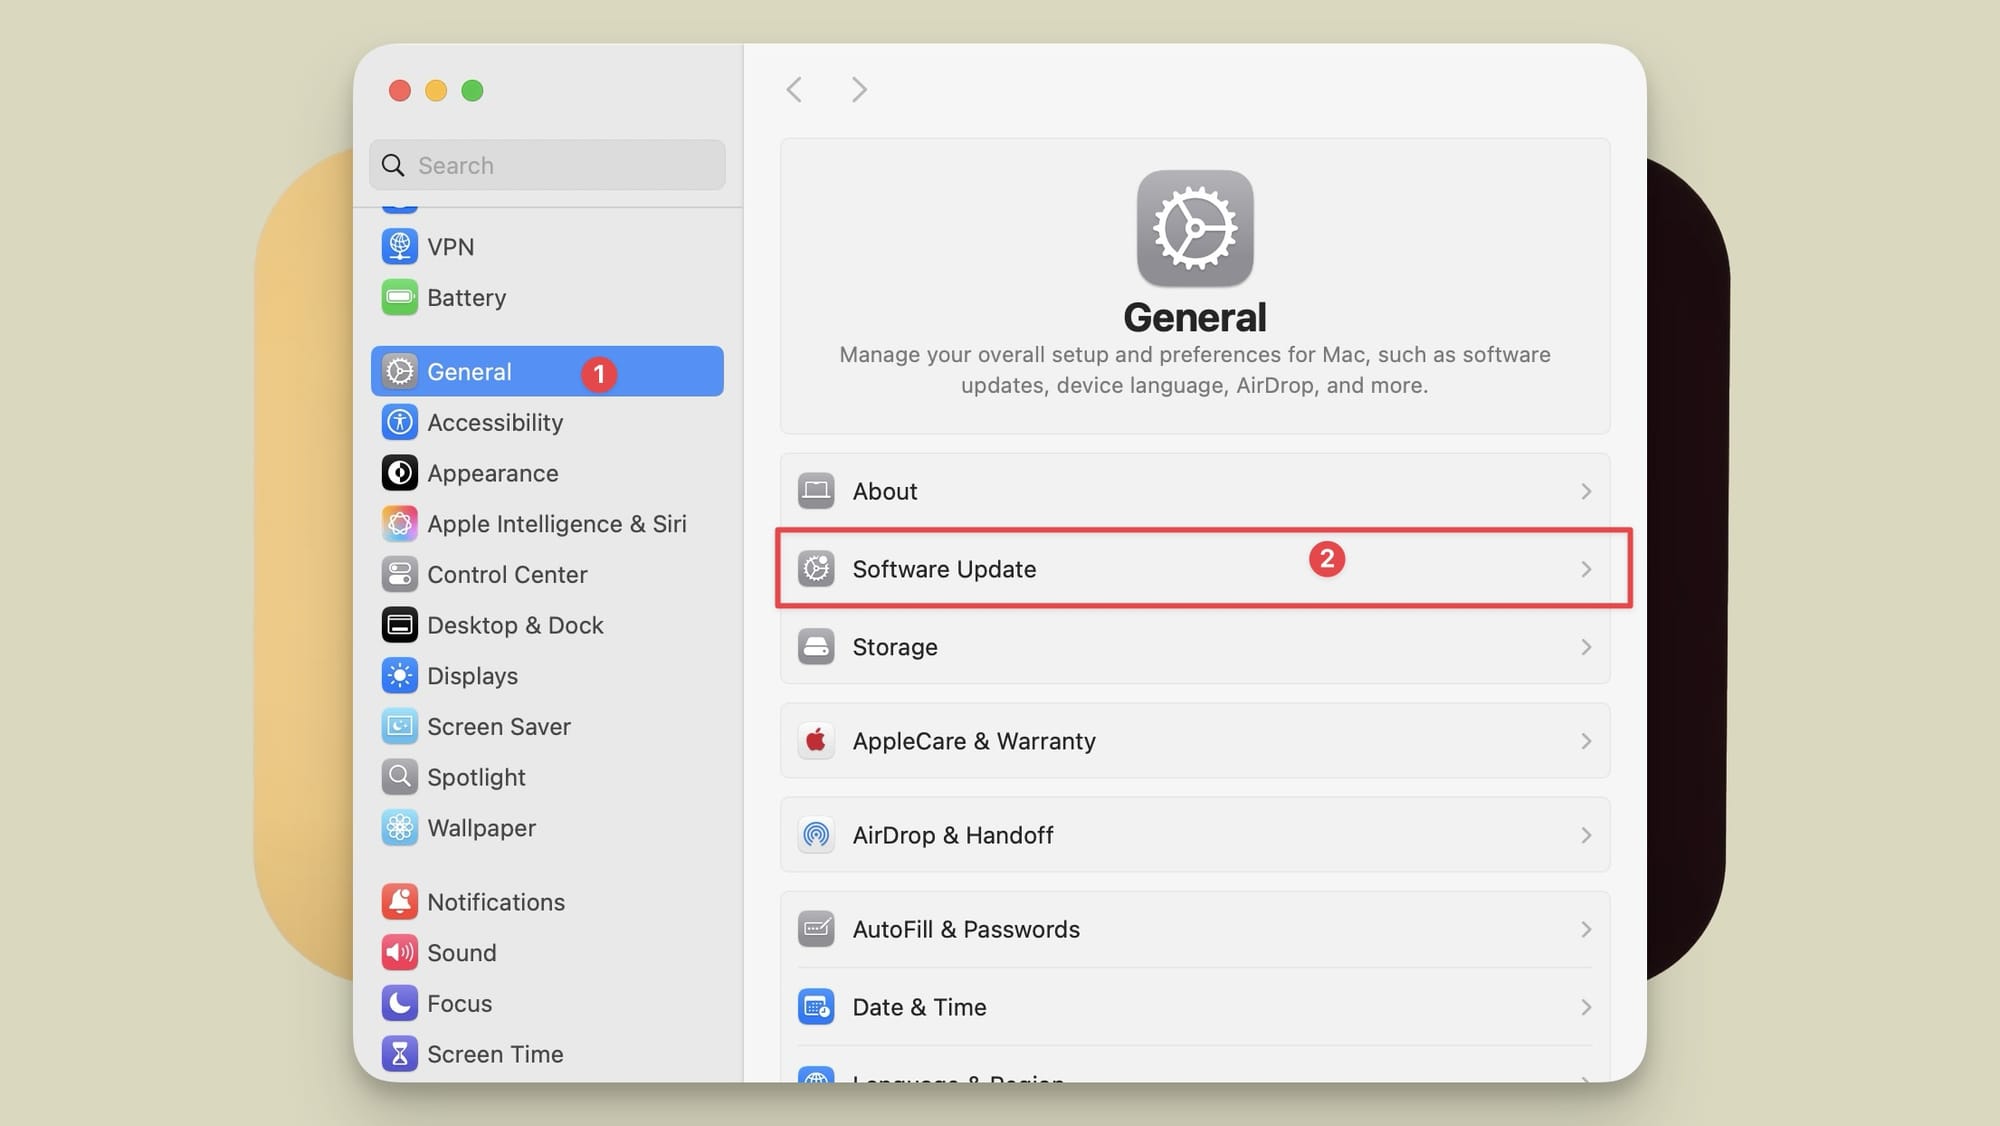Viewport: 2000px width, 1126px height.
Task: Select VPN in the sidebar
Action: (x=547, y=246)
